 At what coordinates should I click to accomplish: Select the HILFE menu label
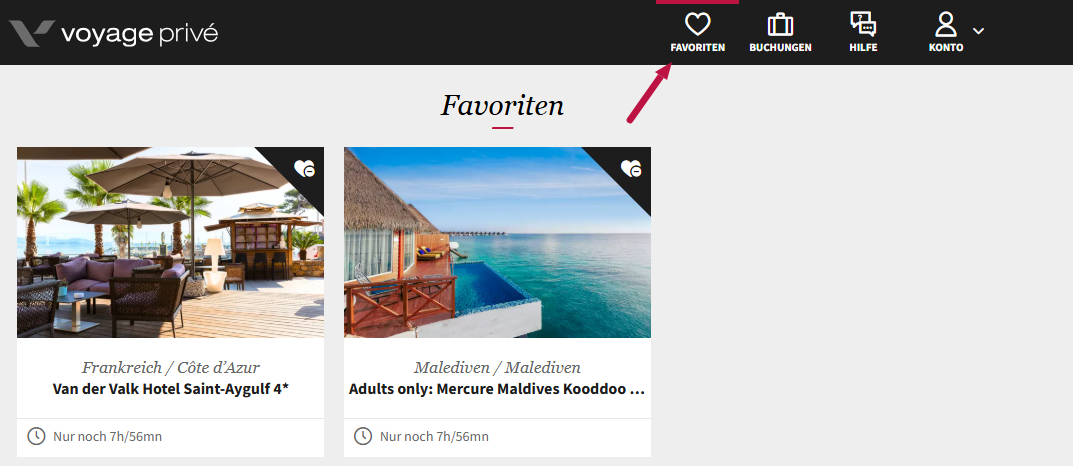(863, 48)
